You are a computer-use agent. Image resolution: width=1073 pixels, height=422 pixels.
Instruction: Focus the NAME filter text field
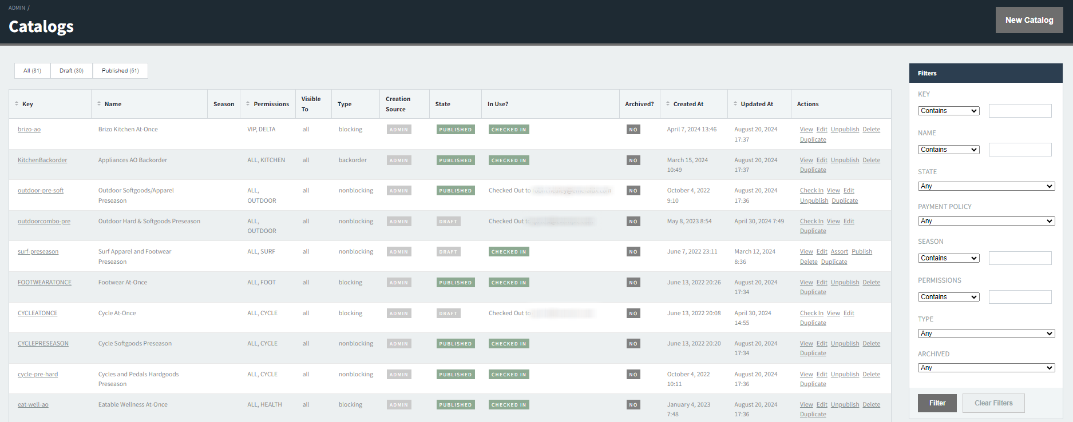(1020, 149)
